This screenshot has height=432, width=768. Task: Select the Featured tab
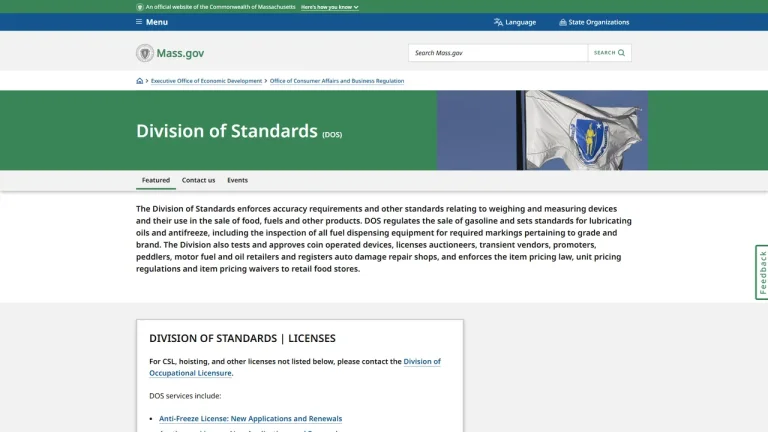tap(156, 180)
